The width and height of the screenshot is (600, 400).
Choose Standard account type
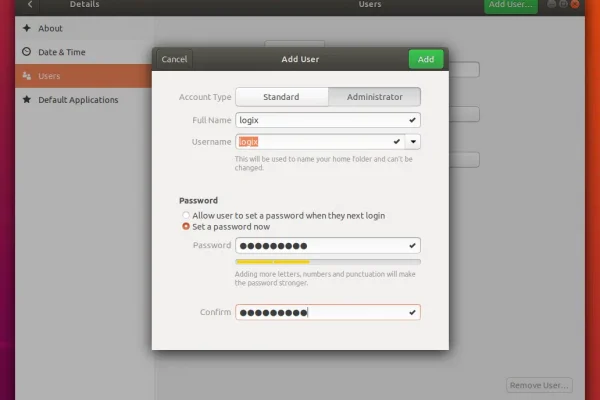[x=282, y=97]
